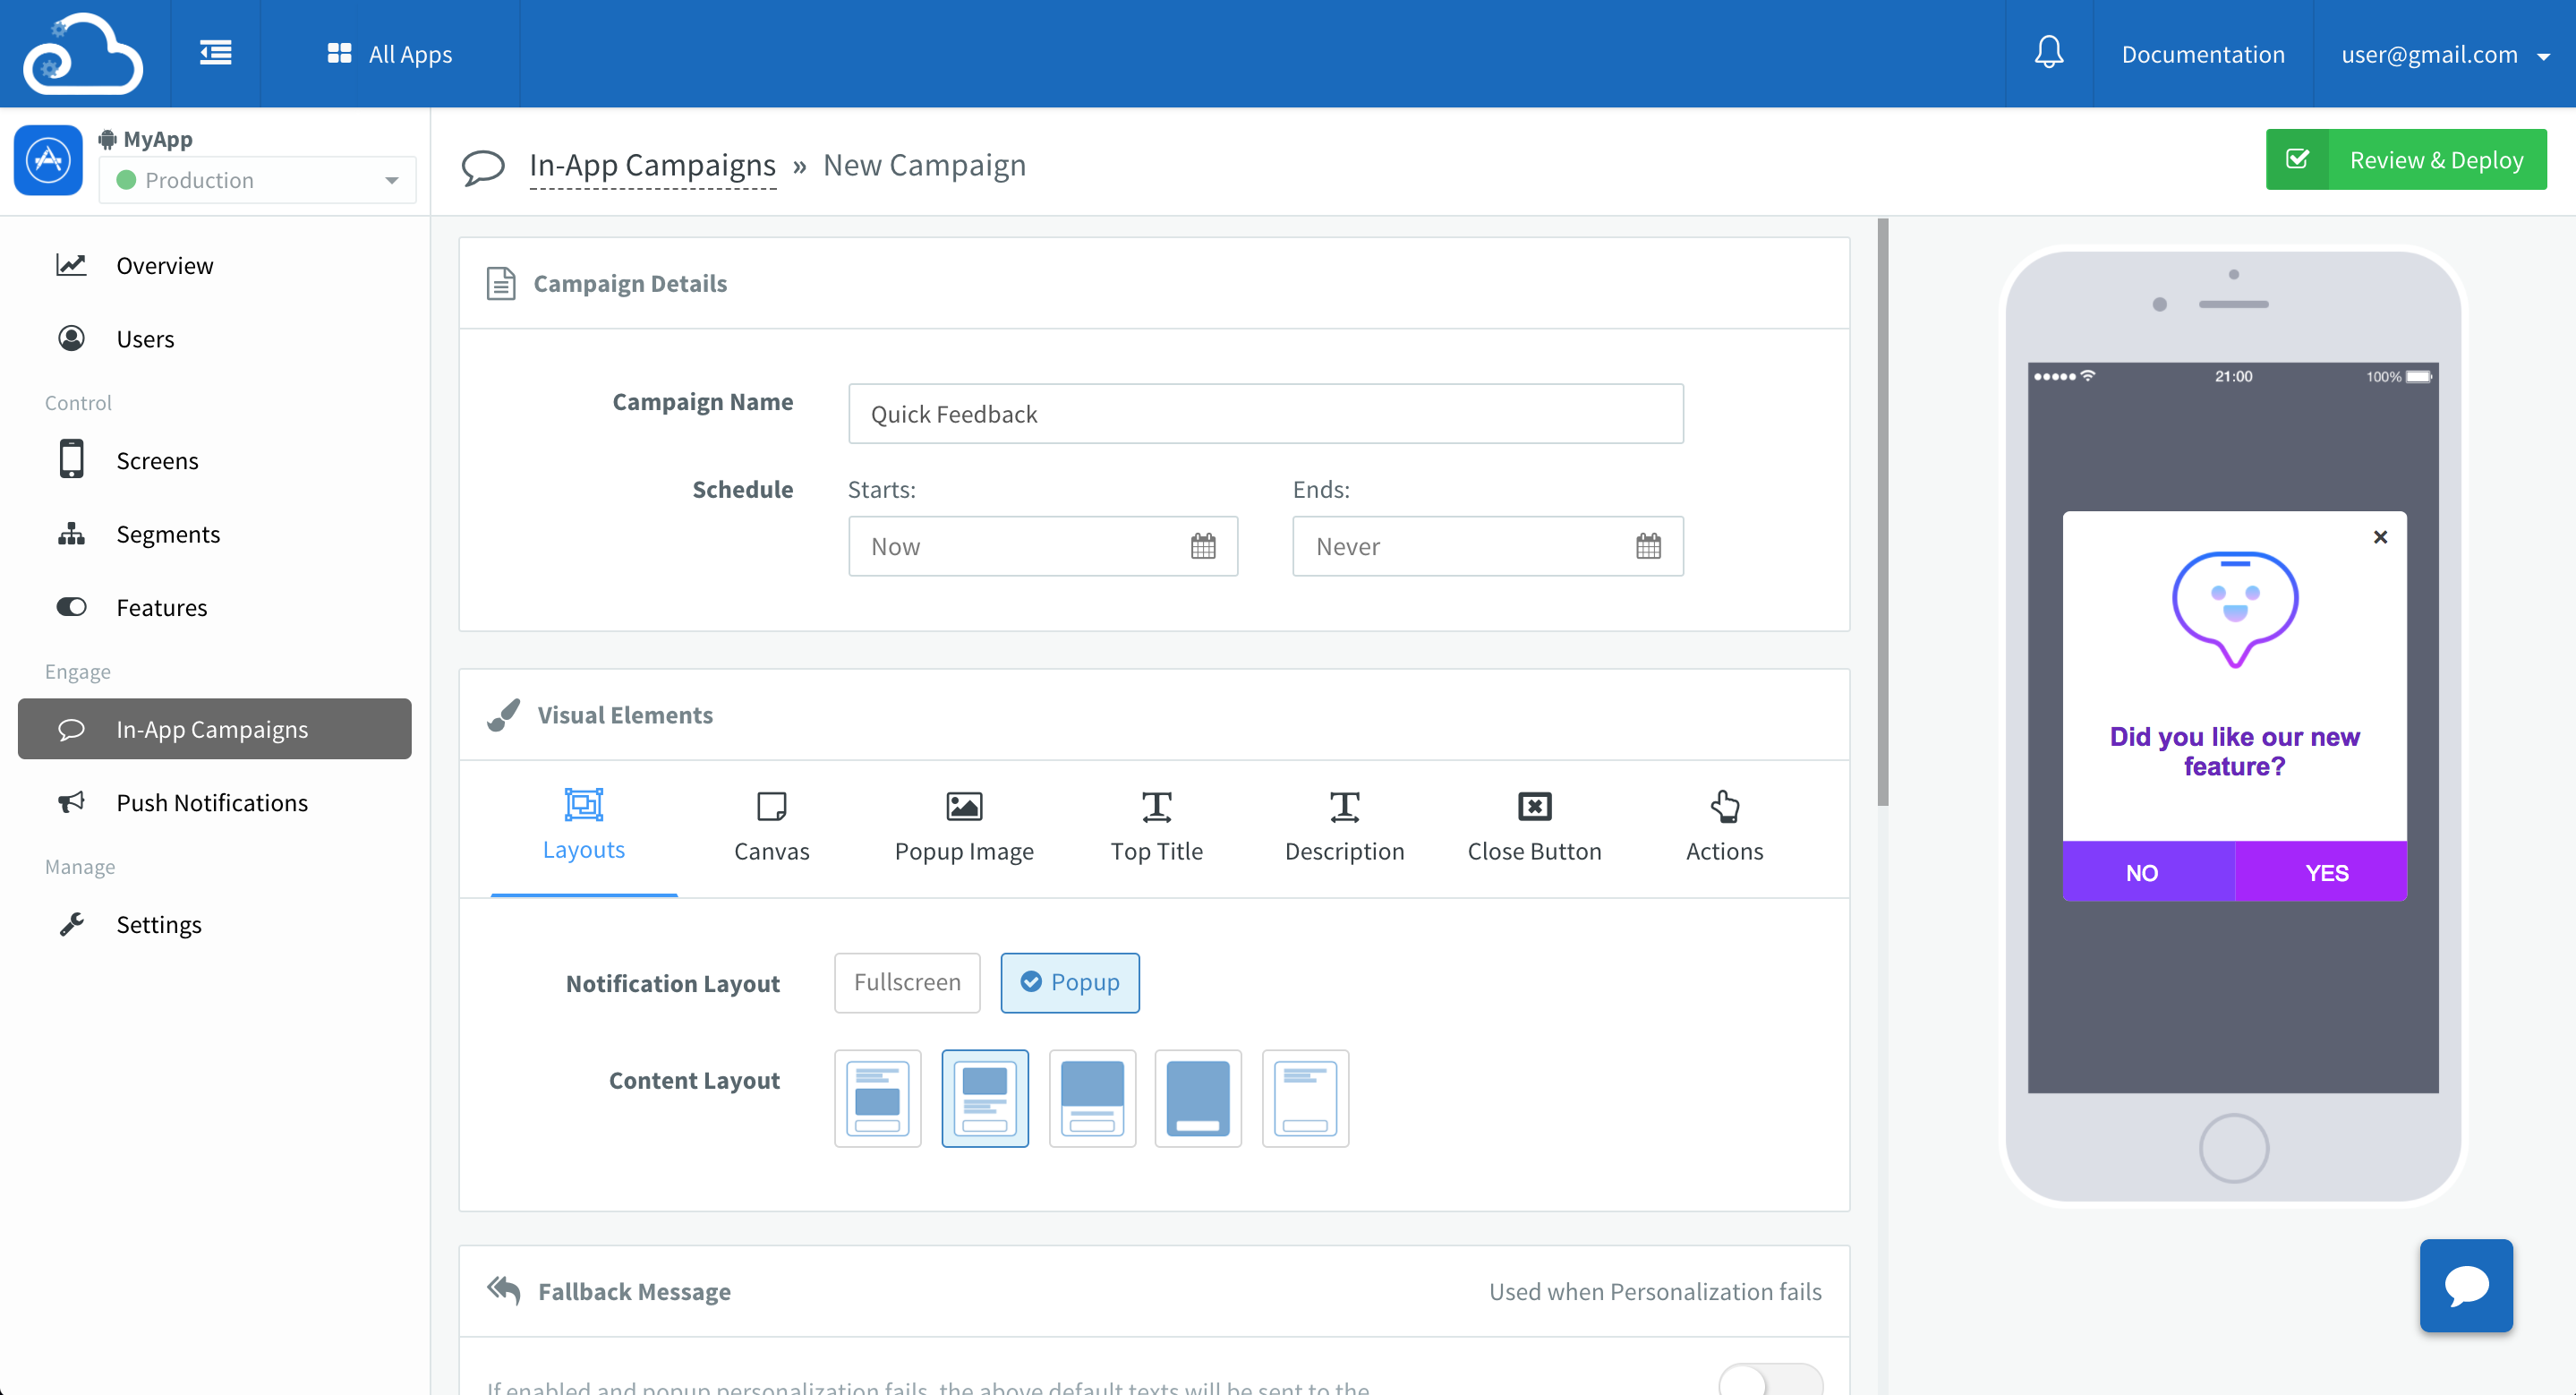Viewport: 2576px width, 1395px height.
Task: Open the Documentation link
Action: (x=2203, y=54)
